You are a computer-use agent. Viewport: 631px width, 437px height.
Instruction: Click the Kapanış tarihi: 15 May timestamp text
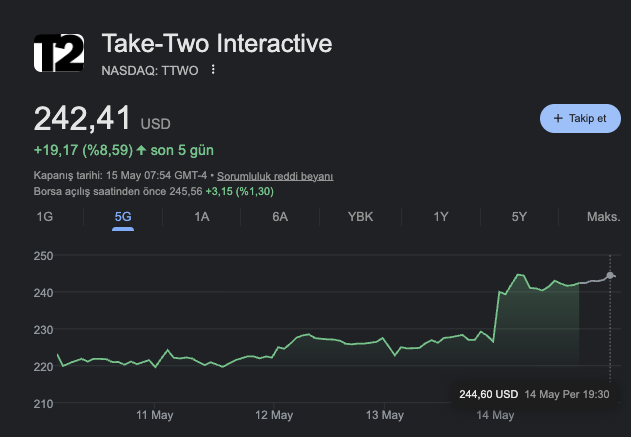[x=120, y=176]
